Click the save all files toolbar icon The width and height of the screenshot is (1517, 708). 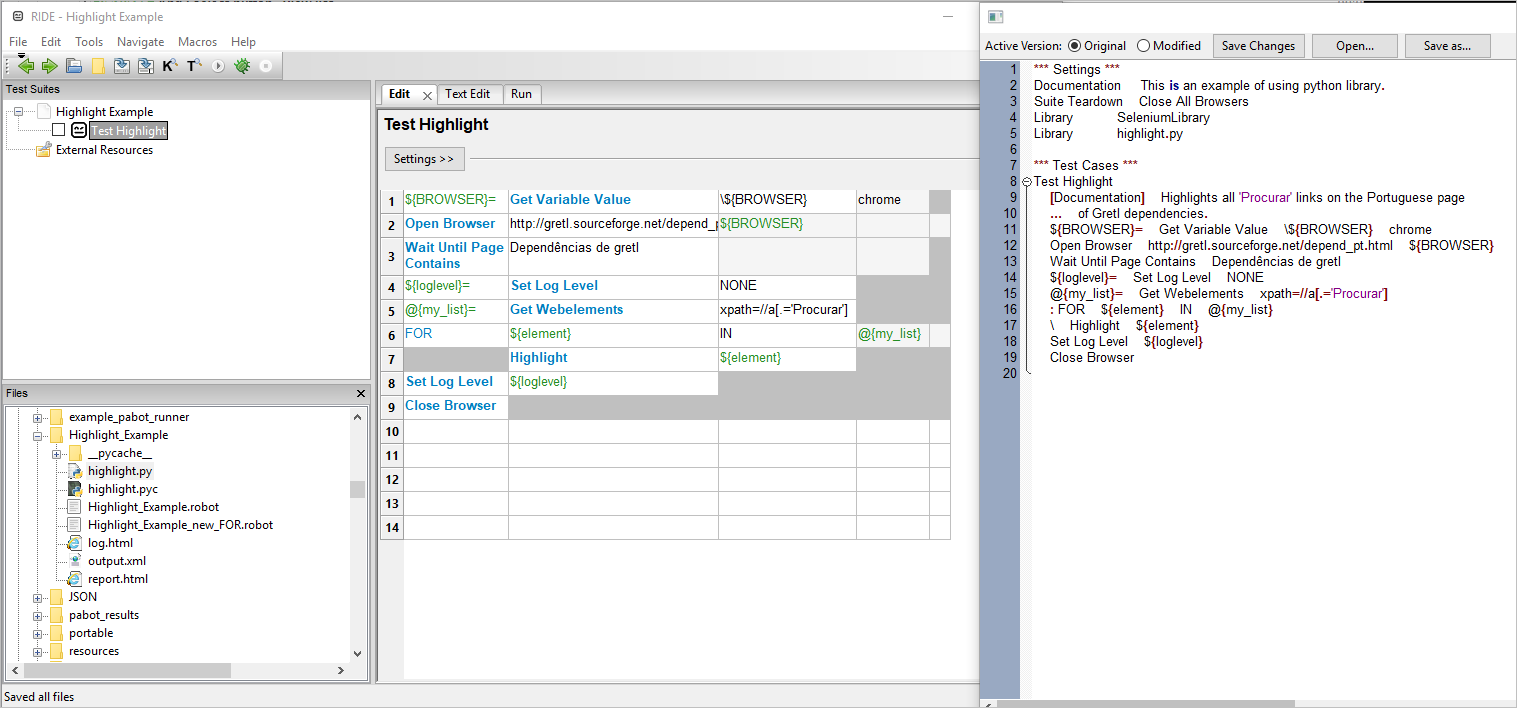(x=146, y=66)
